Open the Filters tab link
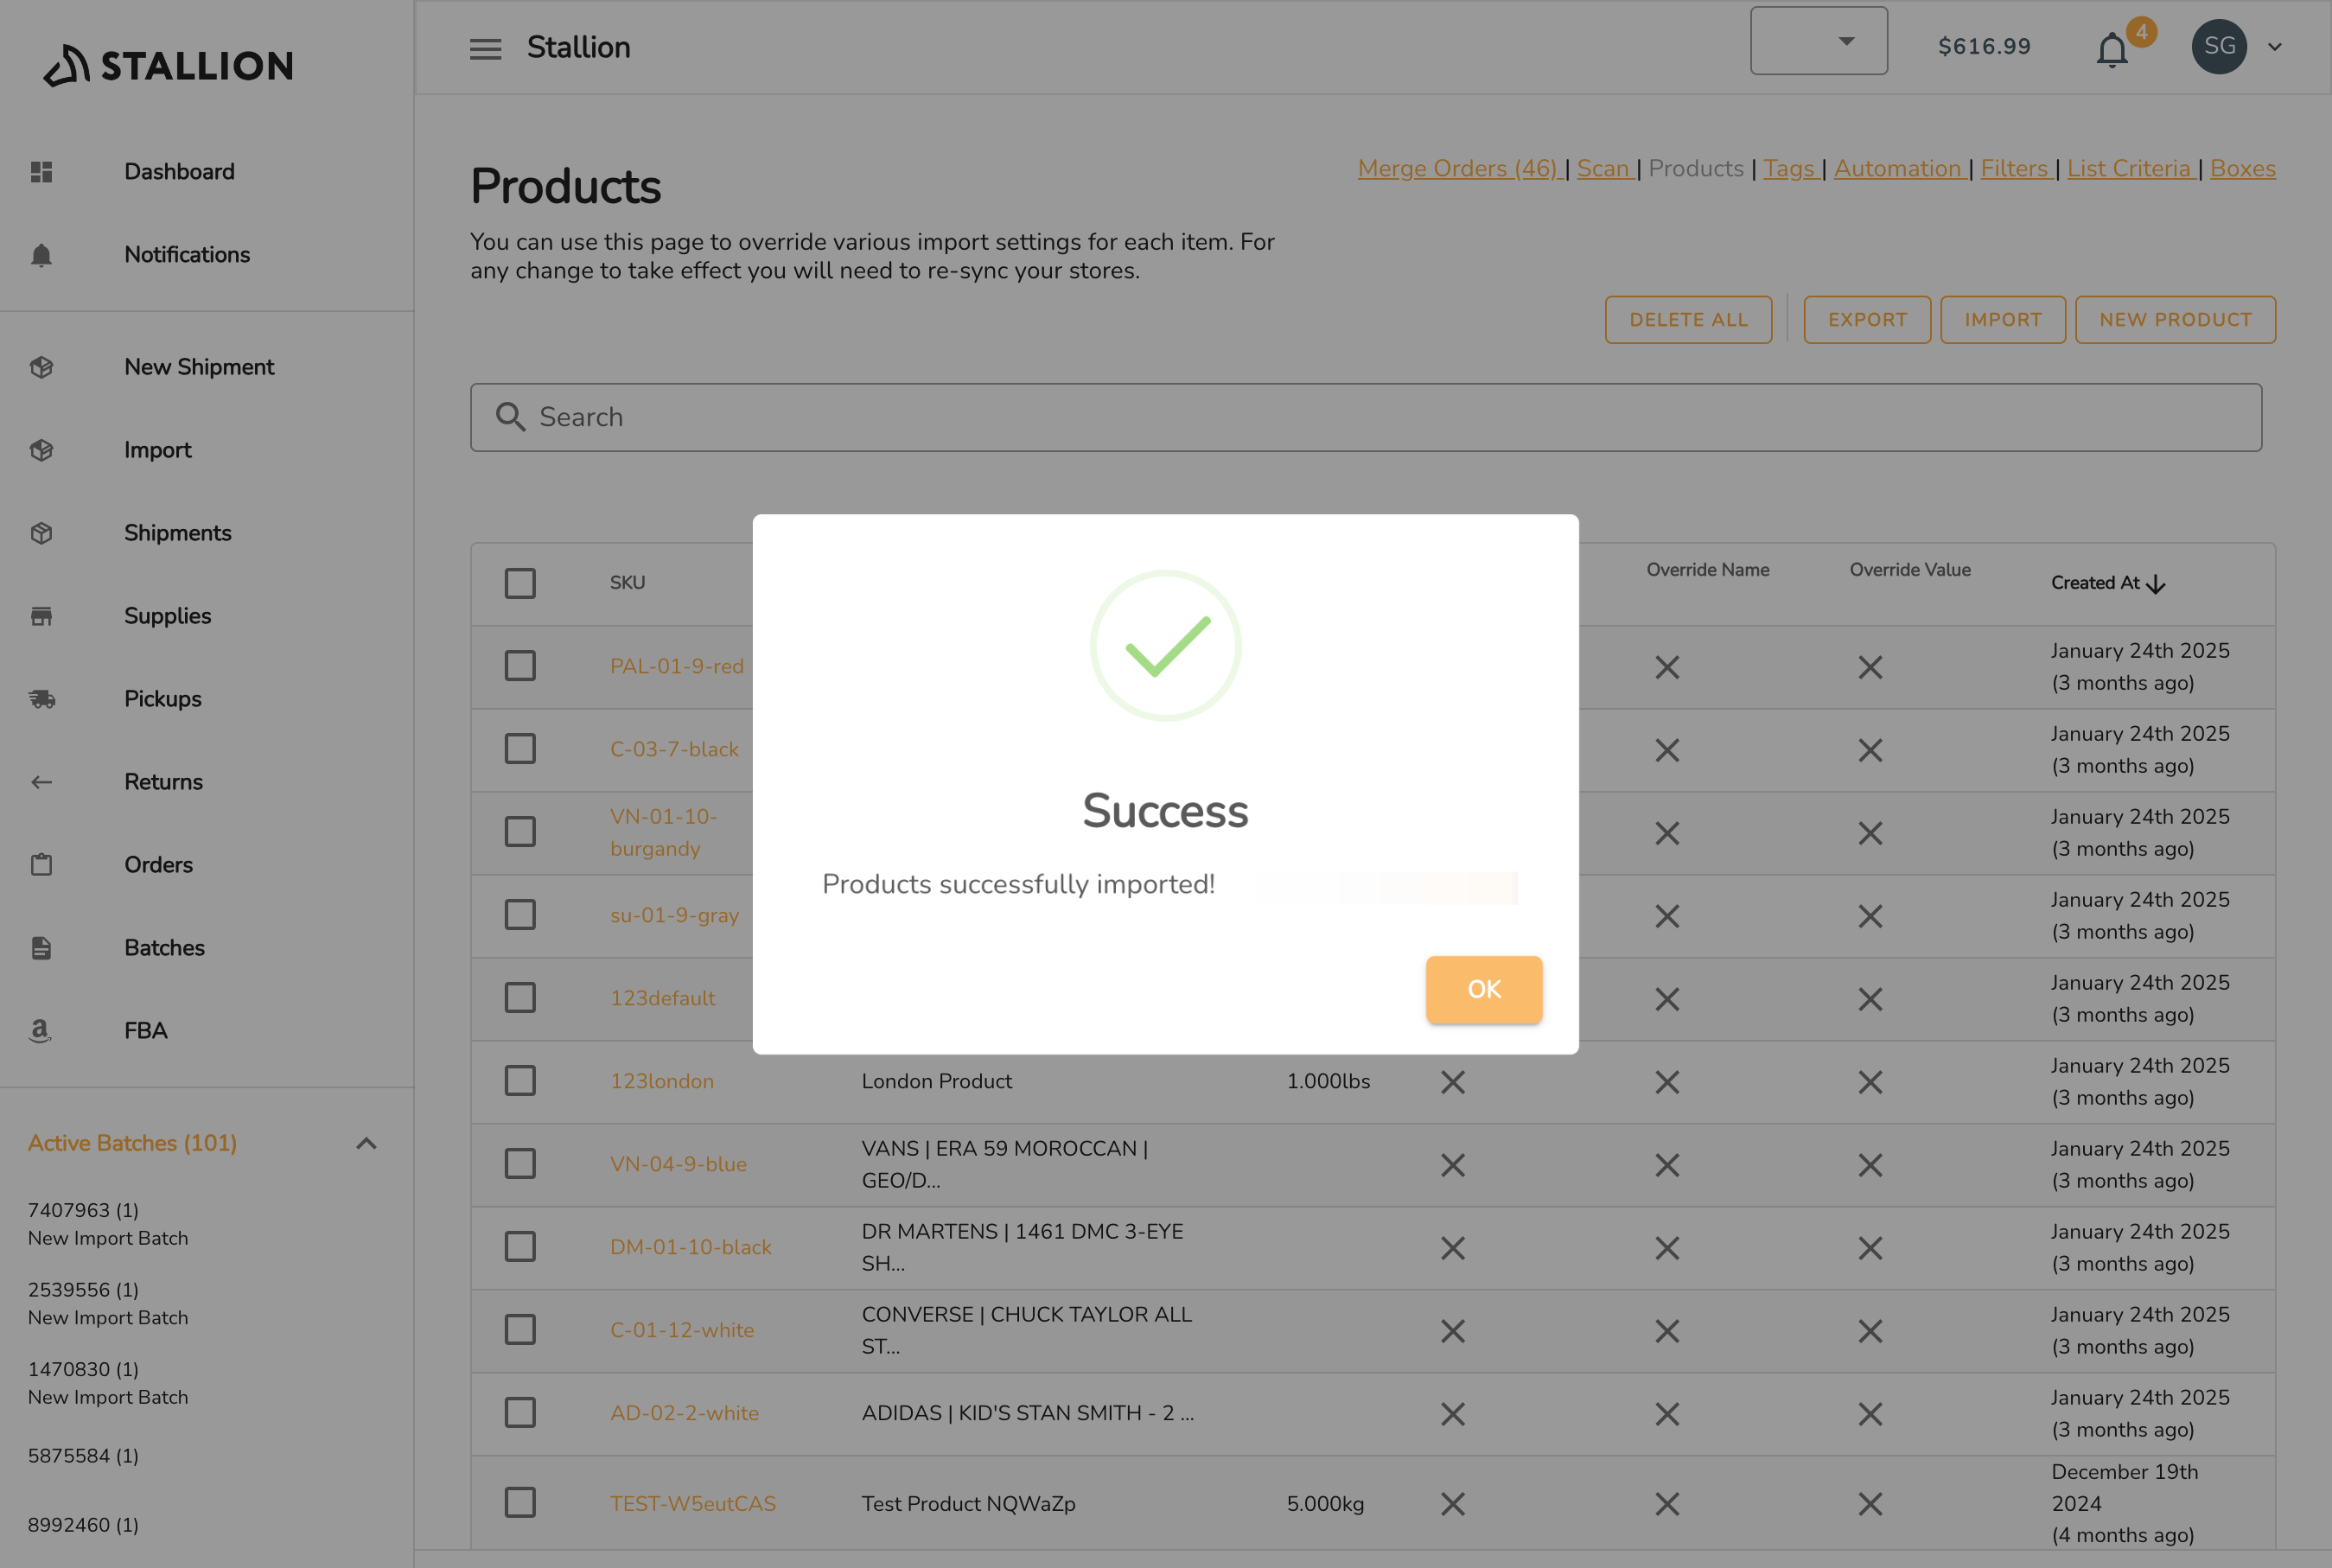Image resolution: width=2332 pixels, height=1568 pixels. click(2015, 169)
